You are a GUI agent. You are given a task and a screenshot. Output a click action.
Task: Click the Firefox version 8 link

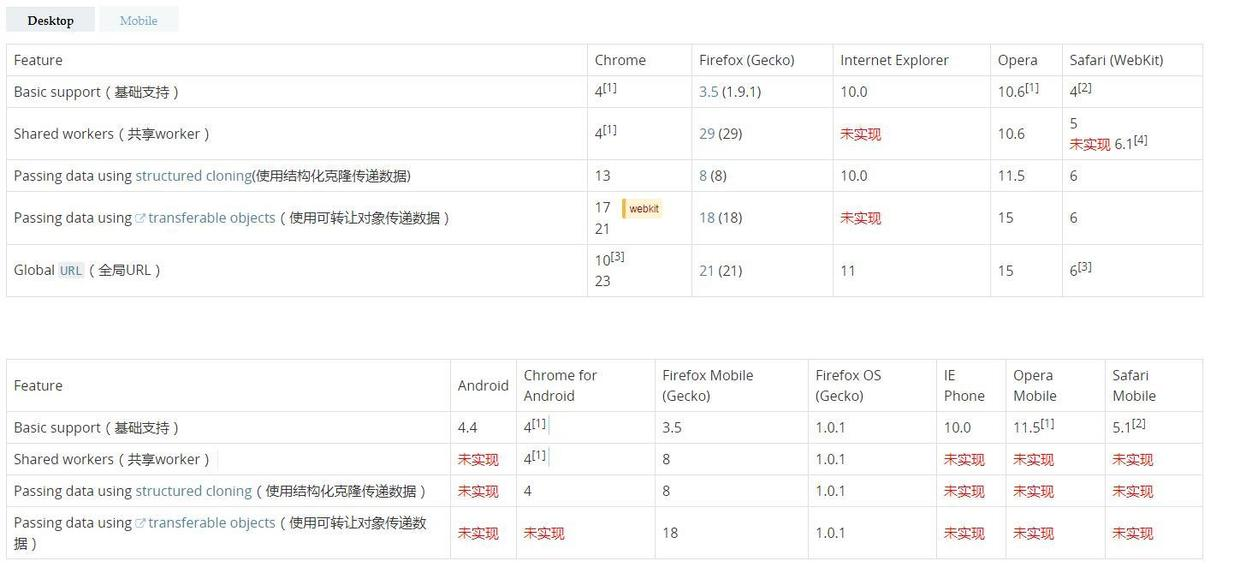click(703, 176)
